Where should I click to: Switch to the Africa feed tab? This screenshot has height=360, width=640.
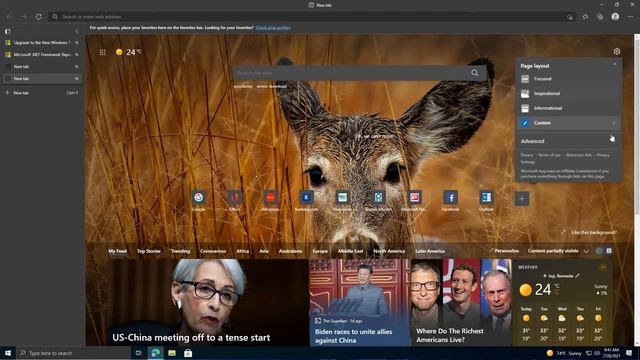242,251
